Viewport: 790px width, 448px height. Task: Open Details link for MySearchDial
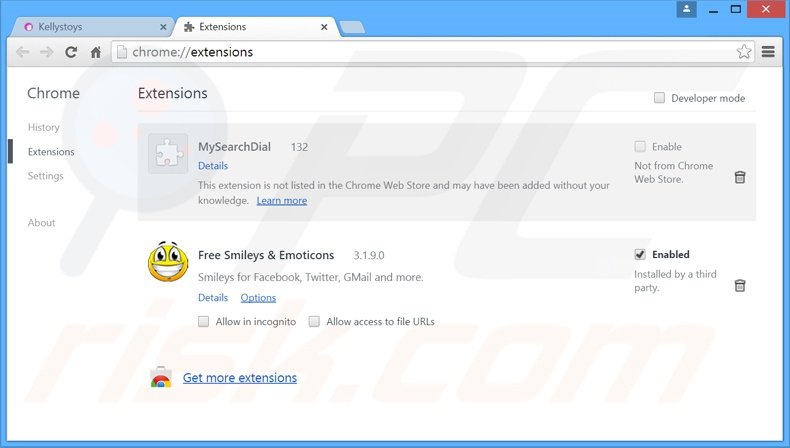(x=213, y=166)
